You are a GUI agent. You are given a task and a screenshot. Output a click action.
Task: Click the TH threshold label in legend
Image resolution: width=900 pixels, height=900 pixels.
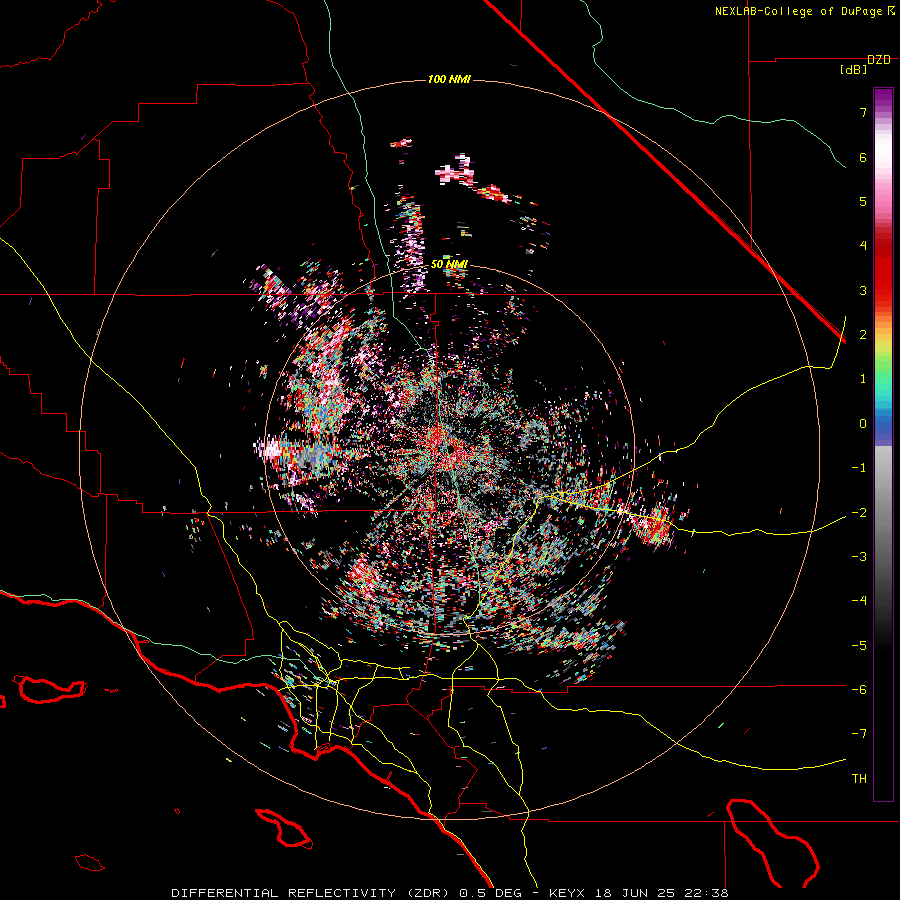pyautogui.click(x=859, y=779)
